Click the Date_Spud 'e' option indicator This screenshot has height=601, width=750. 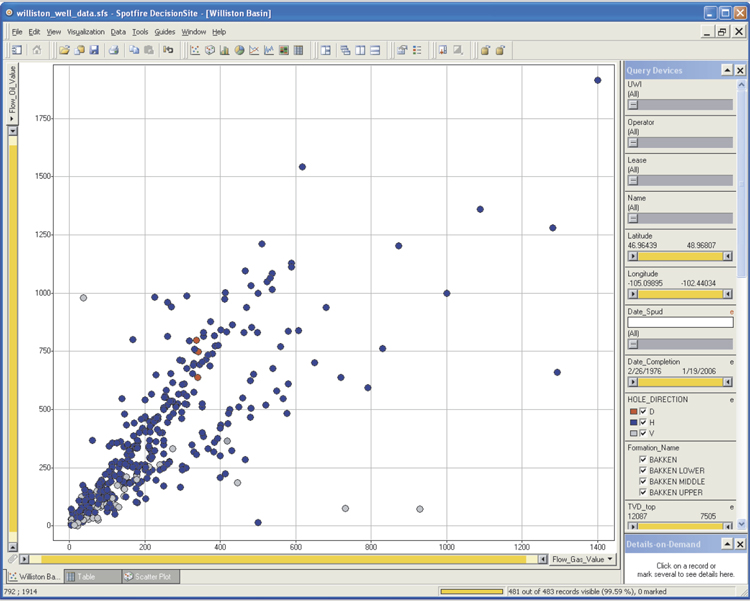point(732,312)
